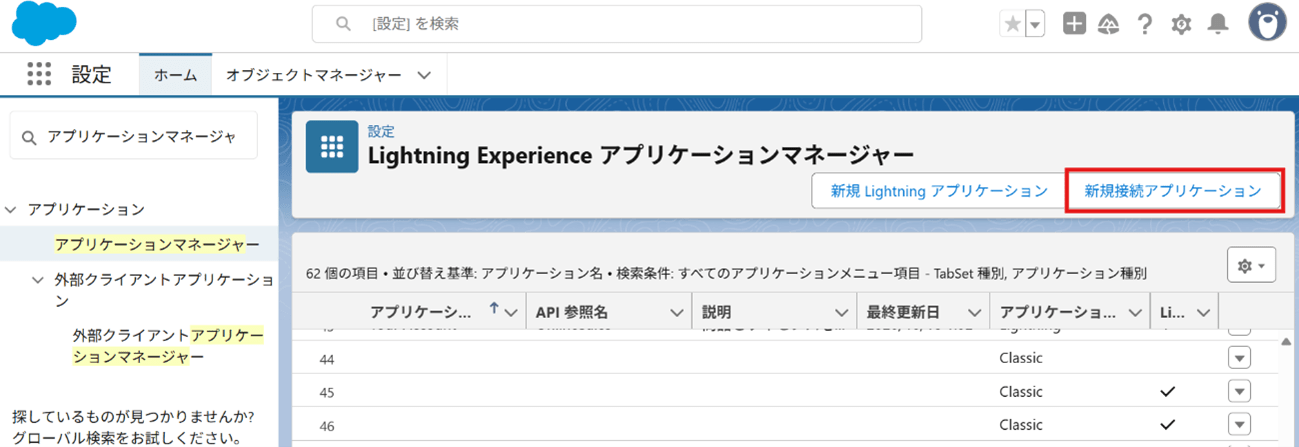Open the setup gear icon in header
The width and height of the screenshot is (1299, 447).
pyautogui.click(x=1181, y=24)
